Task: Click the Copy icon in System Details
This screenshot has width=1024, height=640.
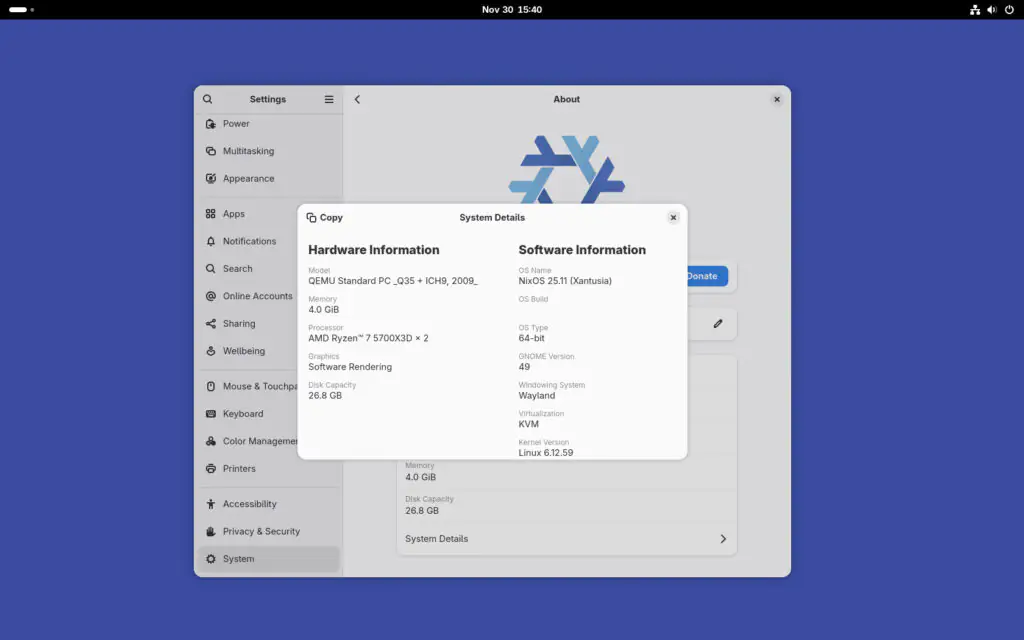Action: tap(312, 218)
